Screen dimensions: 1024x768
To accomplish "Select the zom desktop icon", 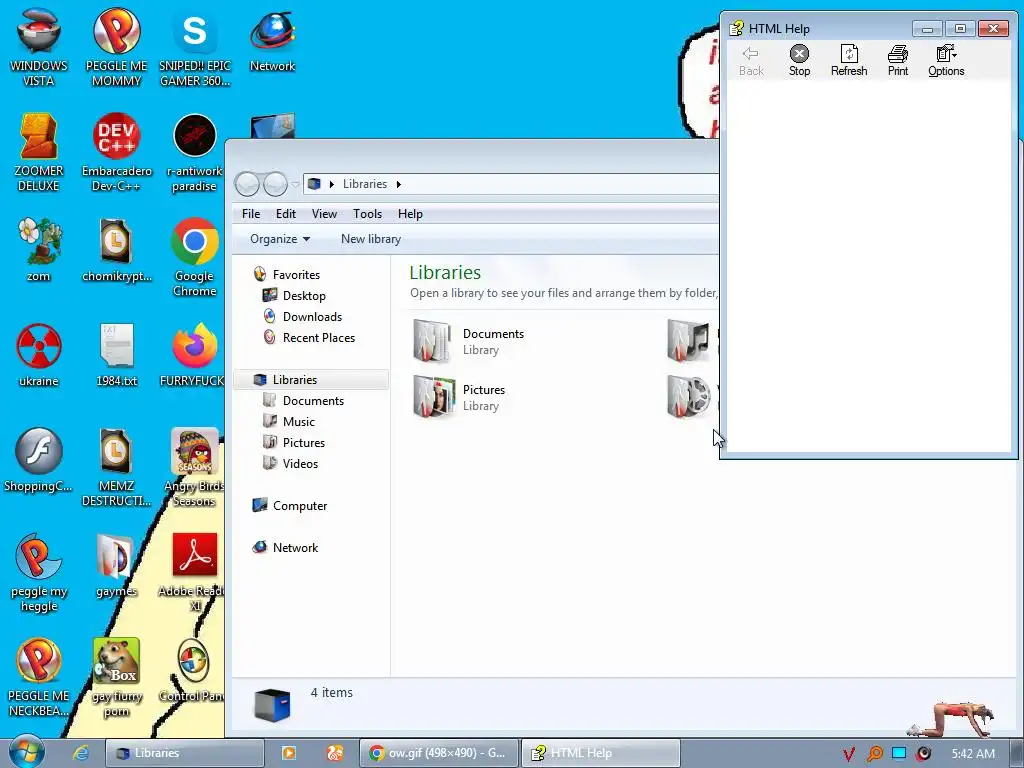I will click(x=39, y=249).
